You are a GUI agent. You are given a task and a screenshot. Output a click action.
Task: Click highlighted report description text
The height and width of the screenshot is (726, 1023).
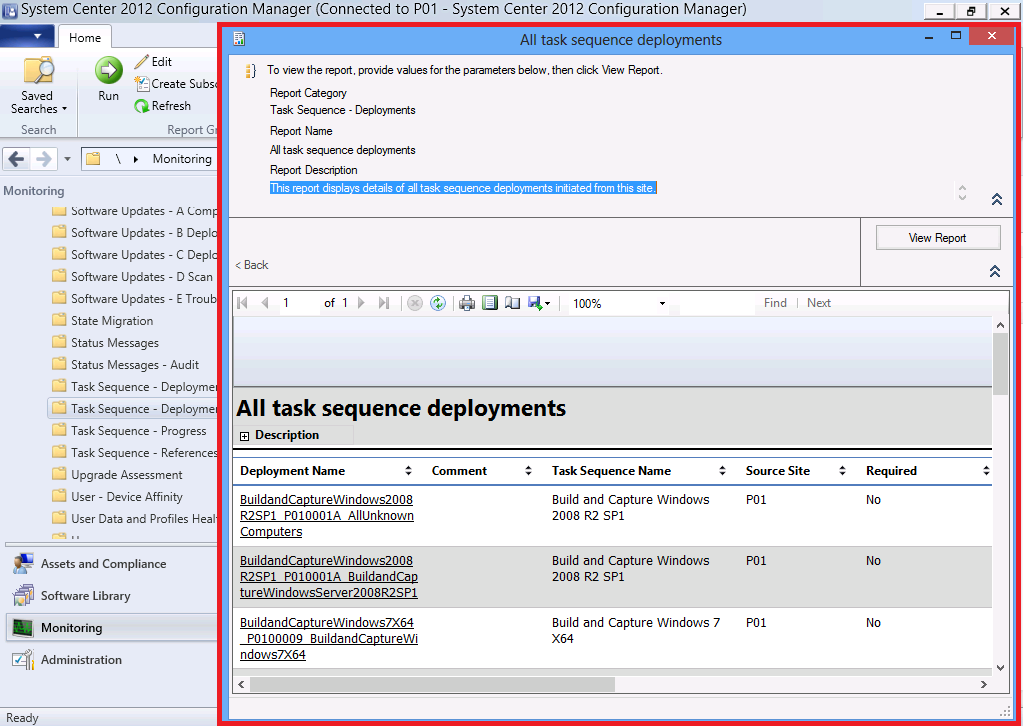[463, 188]
